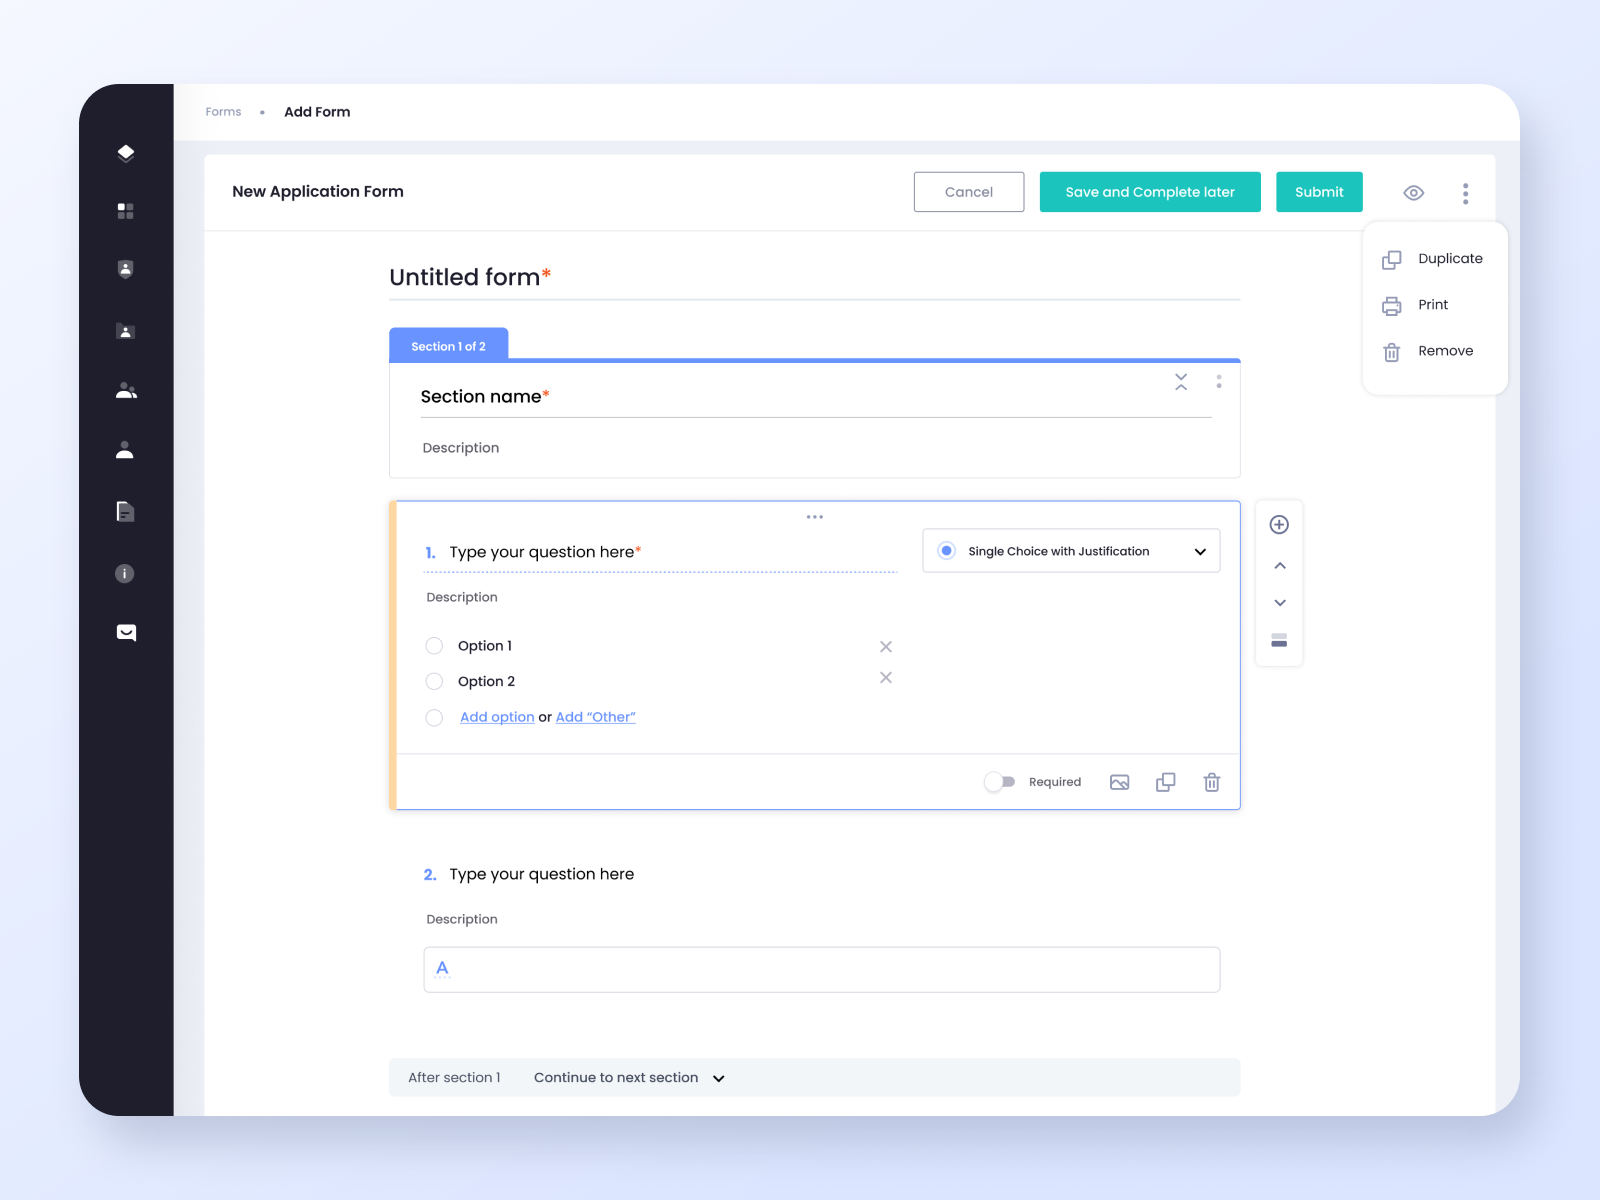Add a new section with side toolbar icon
This screenshot has height=1200, width=1600.
click(1279, 641)
